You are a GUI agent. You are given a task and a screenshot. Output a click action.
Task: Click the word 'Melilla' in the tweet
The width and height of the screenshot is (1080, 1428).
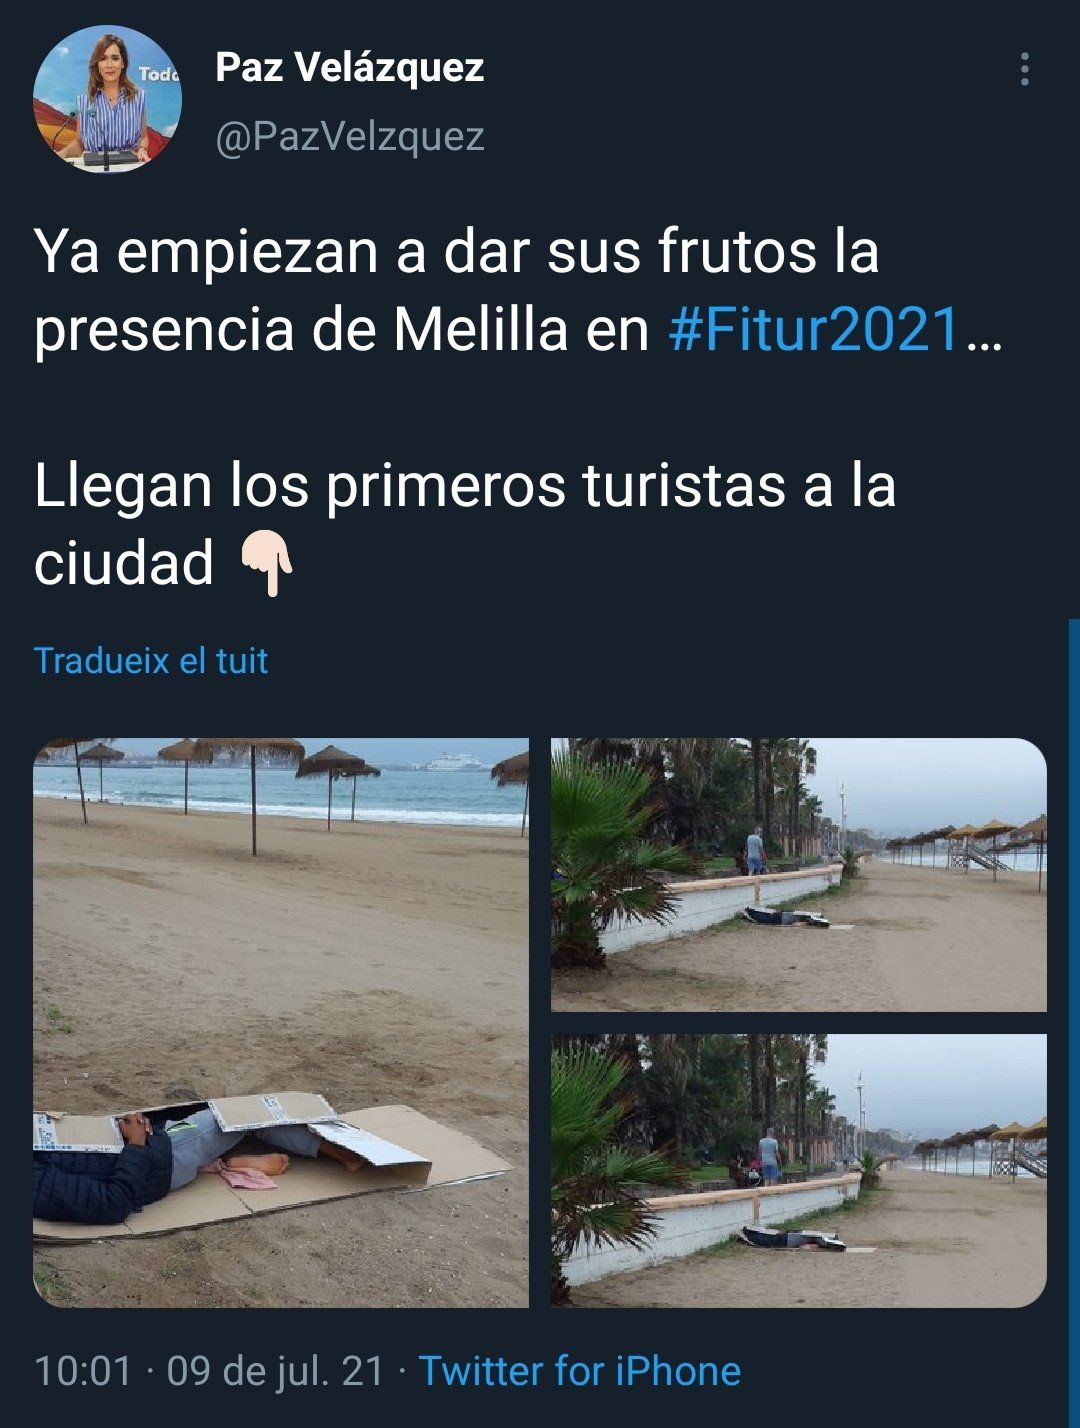pos(481,330)
